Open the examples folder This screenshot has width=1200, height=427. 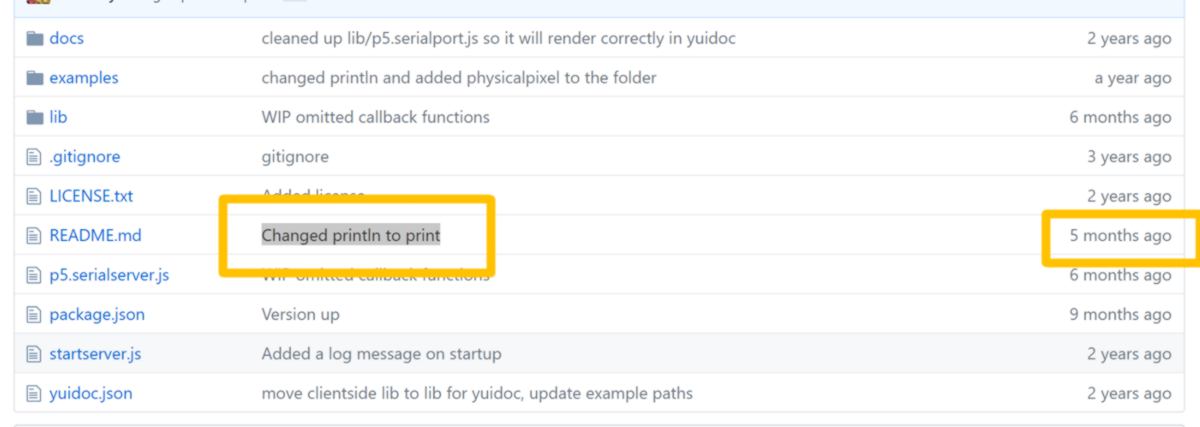tap(83, 78)
